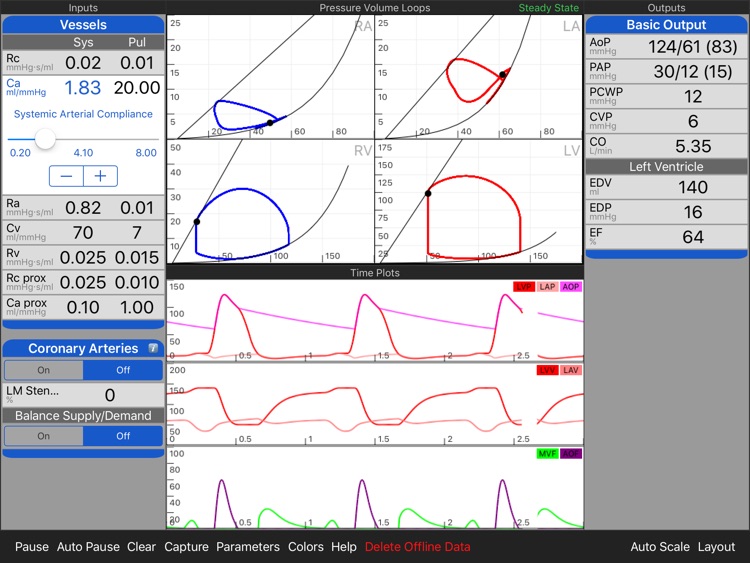Select pulmonary Rc value 0.01
The width and height of the screenshot is (750, 563).
(137, 63)
